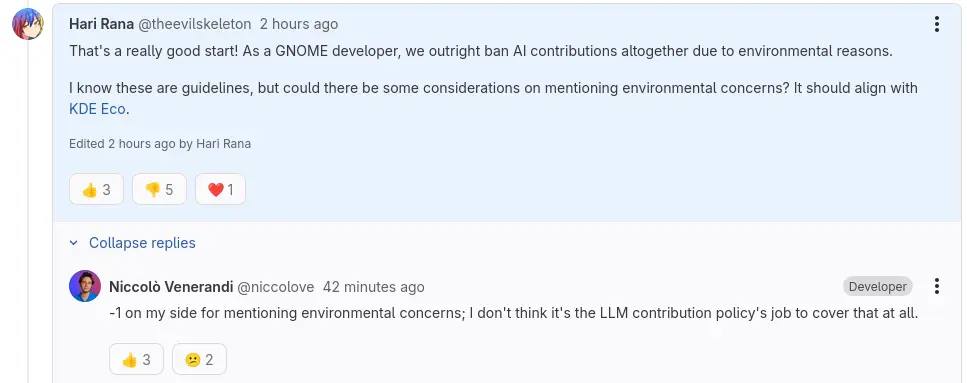Open Niccolò Venerandi's reply options kebab menu
Viewport: 967px width, 383px height.
click(936, 286)
